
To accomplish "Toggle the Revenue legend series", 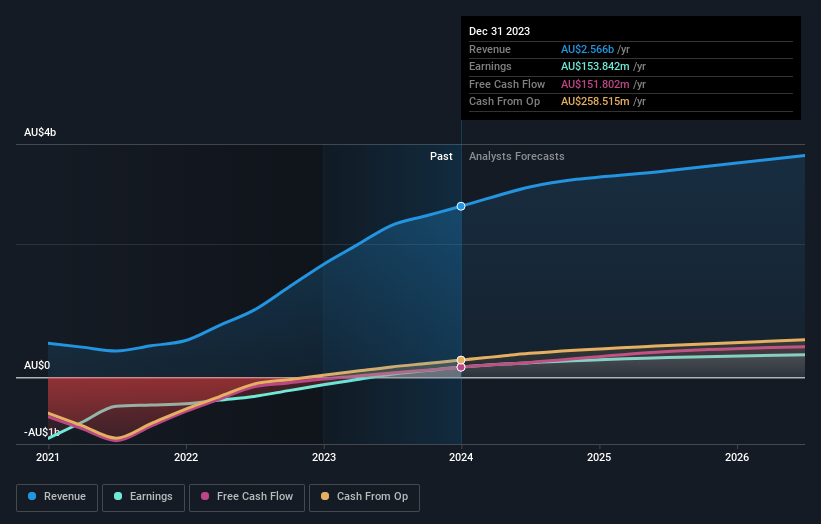I will point(57,497).
